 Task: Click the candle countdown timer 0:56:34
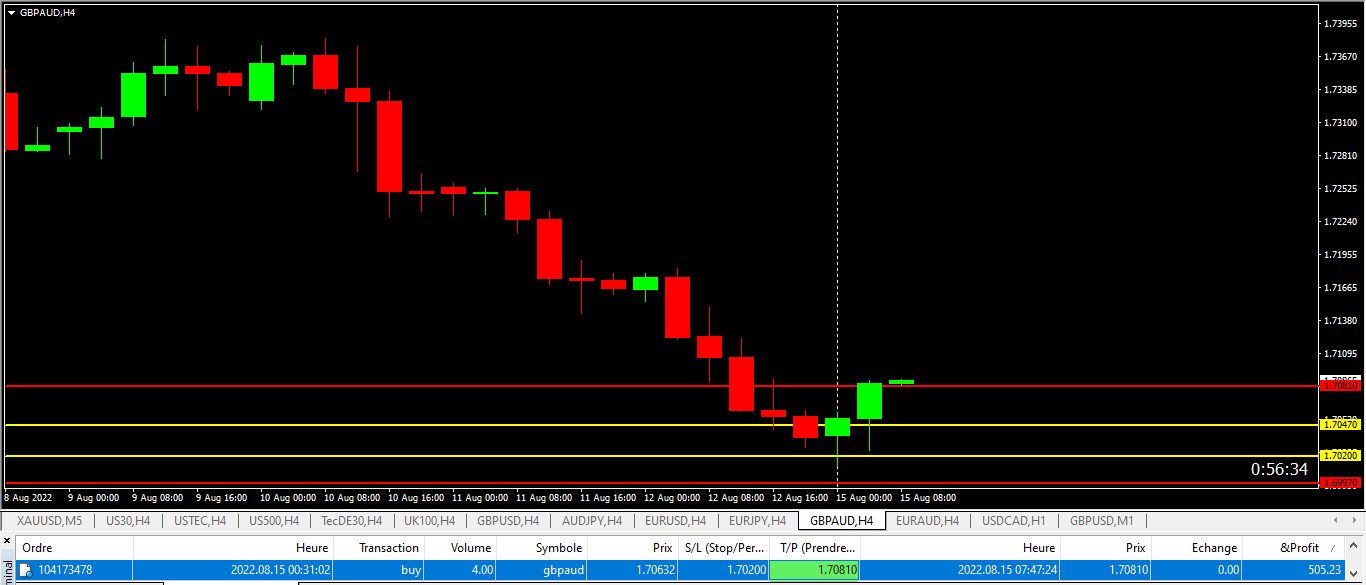point(1279,469)
